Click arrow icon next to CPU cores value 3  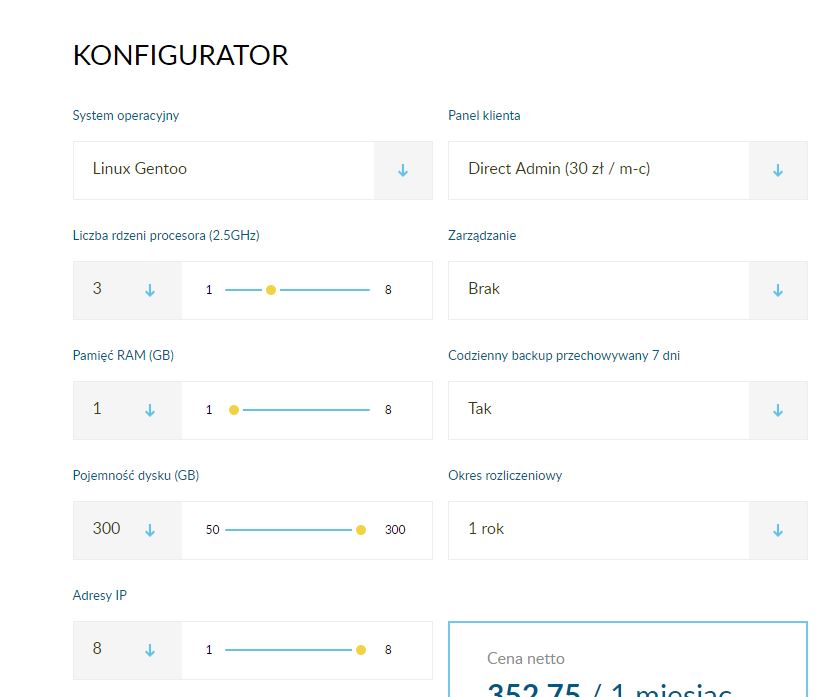pyautogui.click(x=150, y=290)
